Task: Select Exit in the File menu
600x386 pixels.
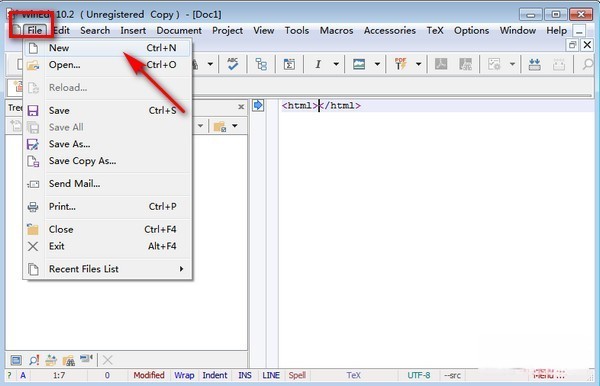Action: point(107,246)
